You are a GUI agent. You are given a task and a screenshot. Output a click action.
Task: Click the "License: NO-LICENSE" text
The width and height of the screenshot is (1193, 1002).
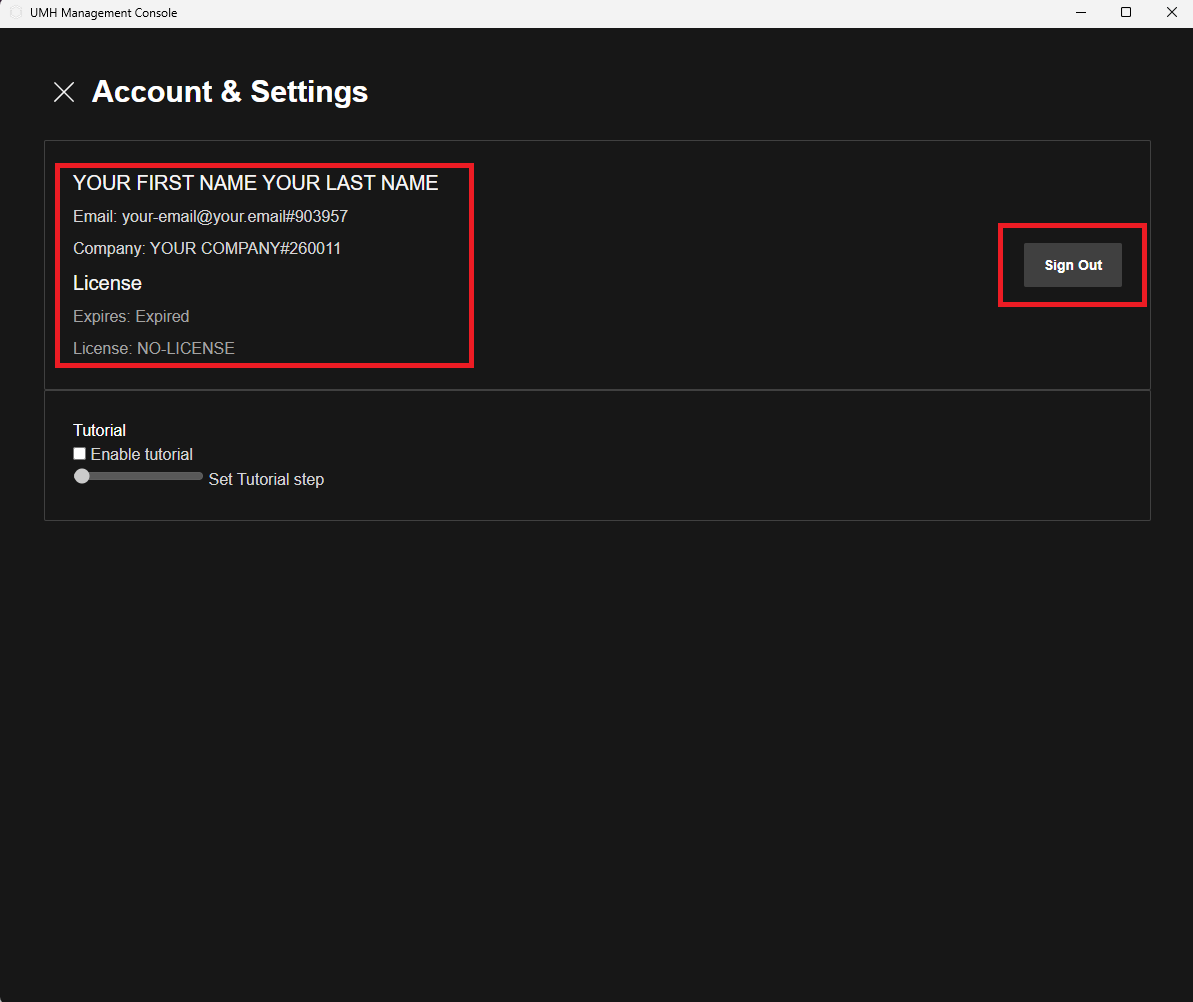point(154,349)
